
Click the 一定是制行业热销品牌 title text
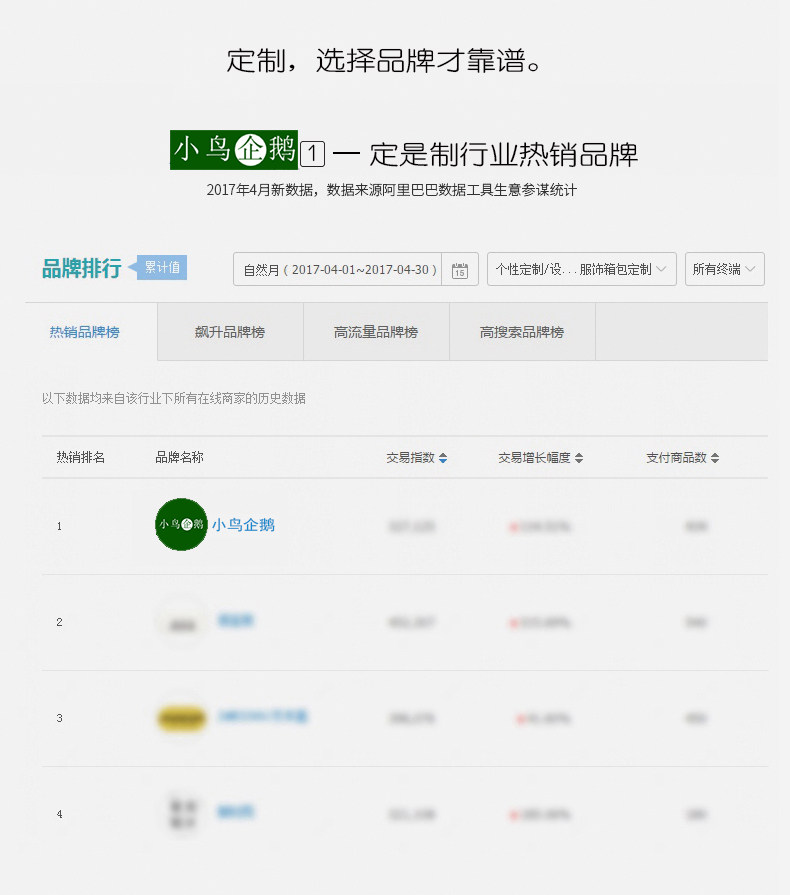click(485, 155)
